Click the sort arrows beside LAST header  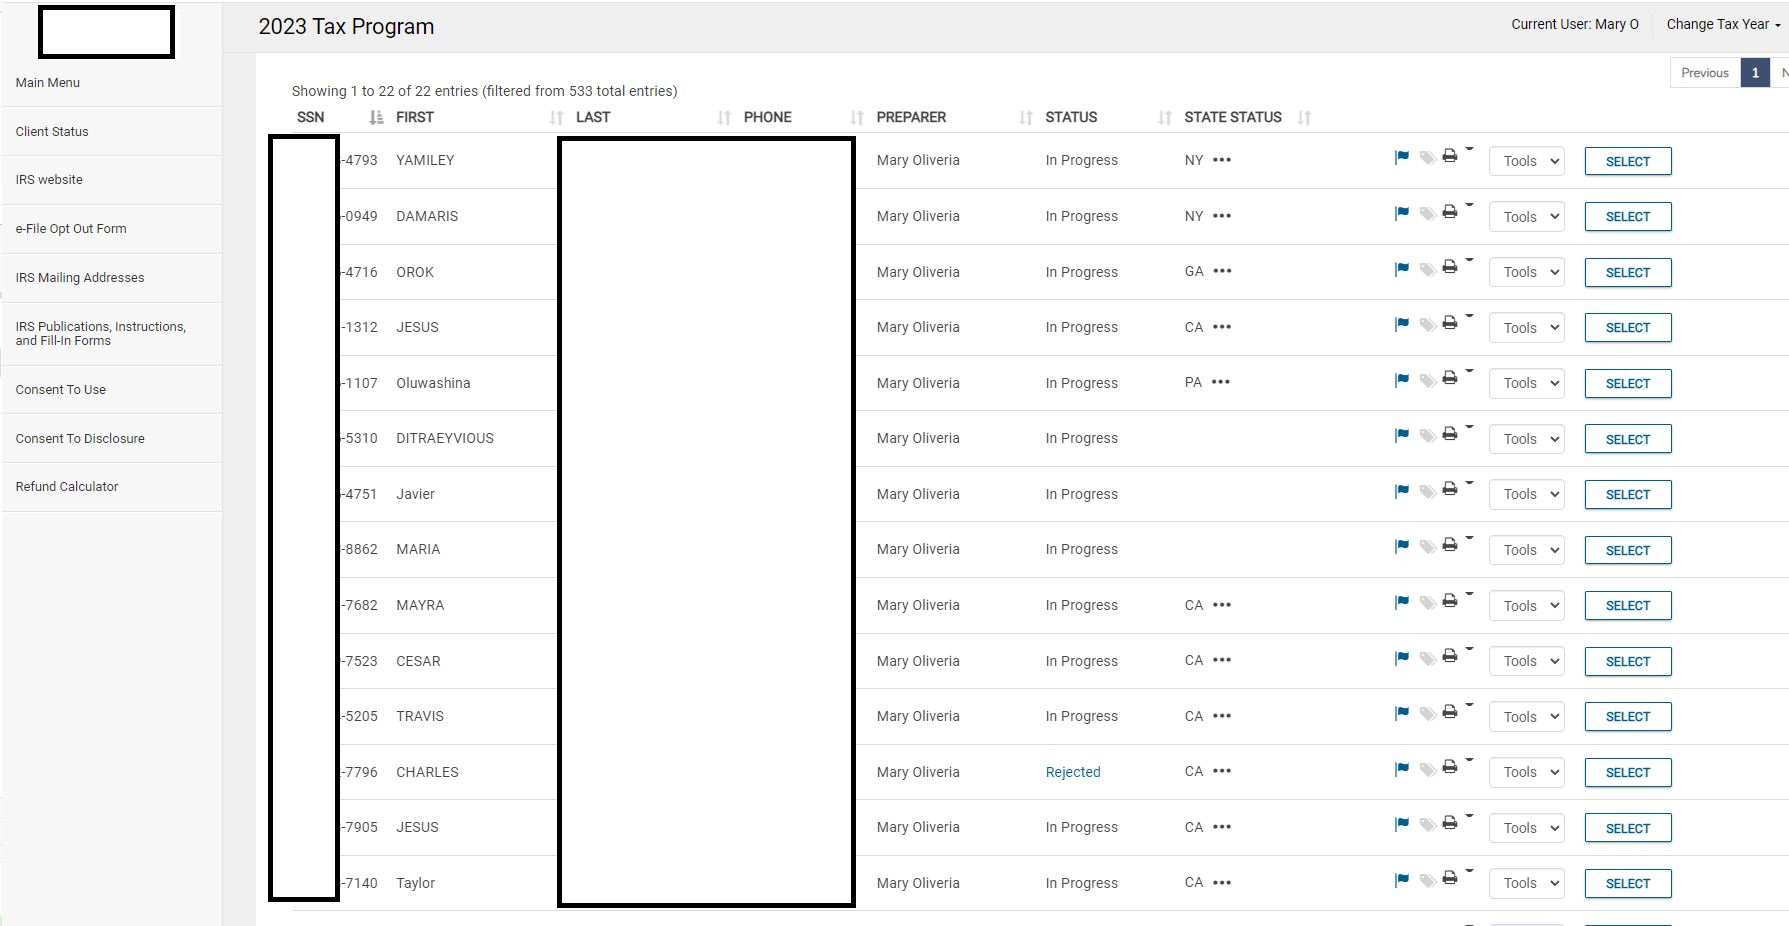[x=725, y=117]
